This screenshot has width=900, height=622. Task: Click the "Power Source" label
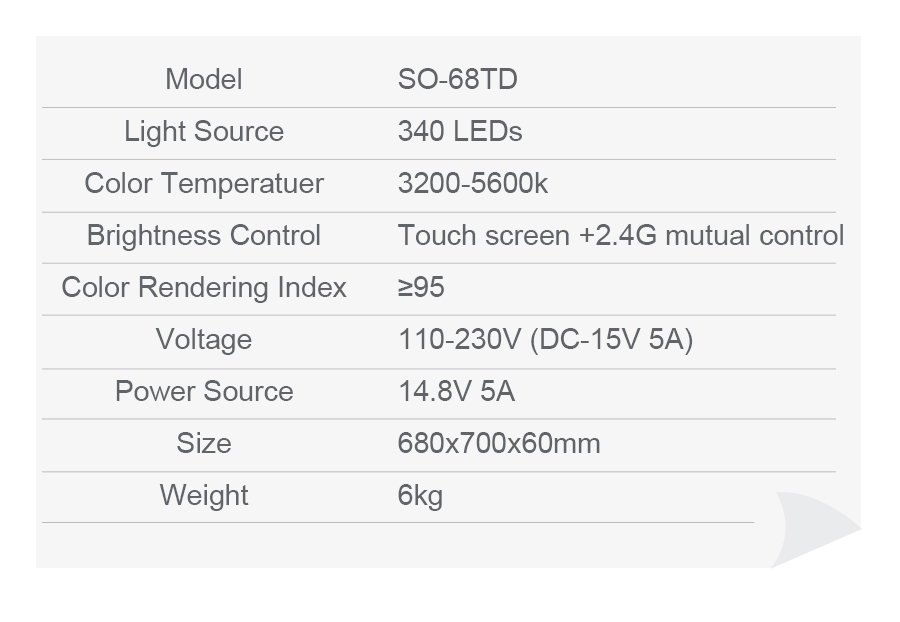pos(204,392)
